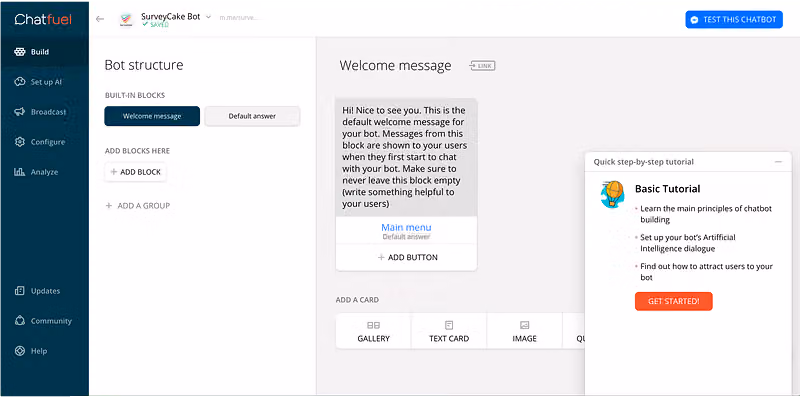The width and height of the screenshot is (800, 397).
Task: Open Configure menu item
Action: pyautogui.click(x=44, y=142)
